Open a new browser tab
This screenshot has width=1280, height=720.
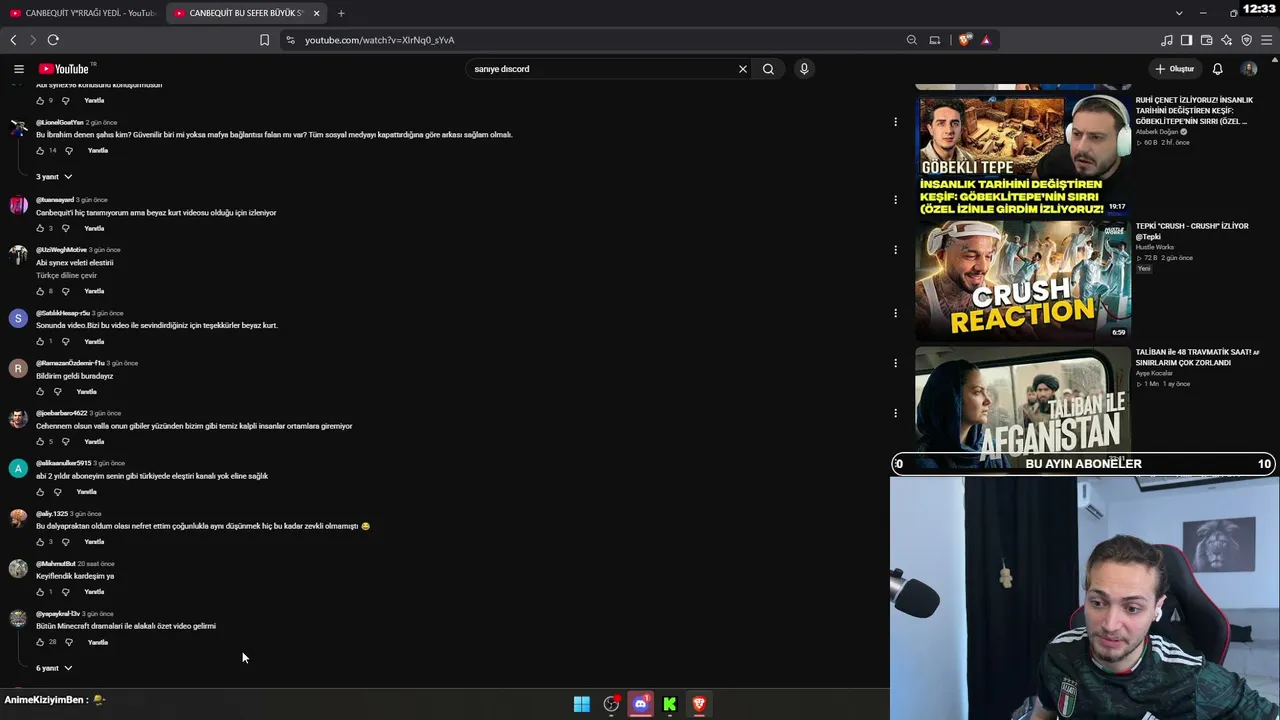point(341,13)
